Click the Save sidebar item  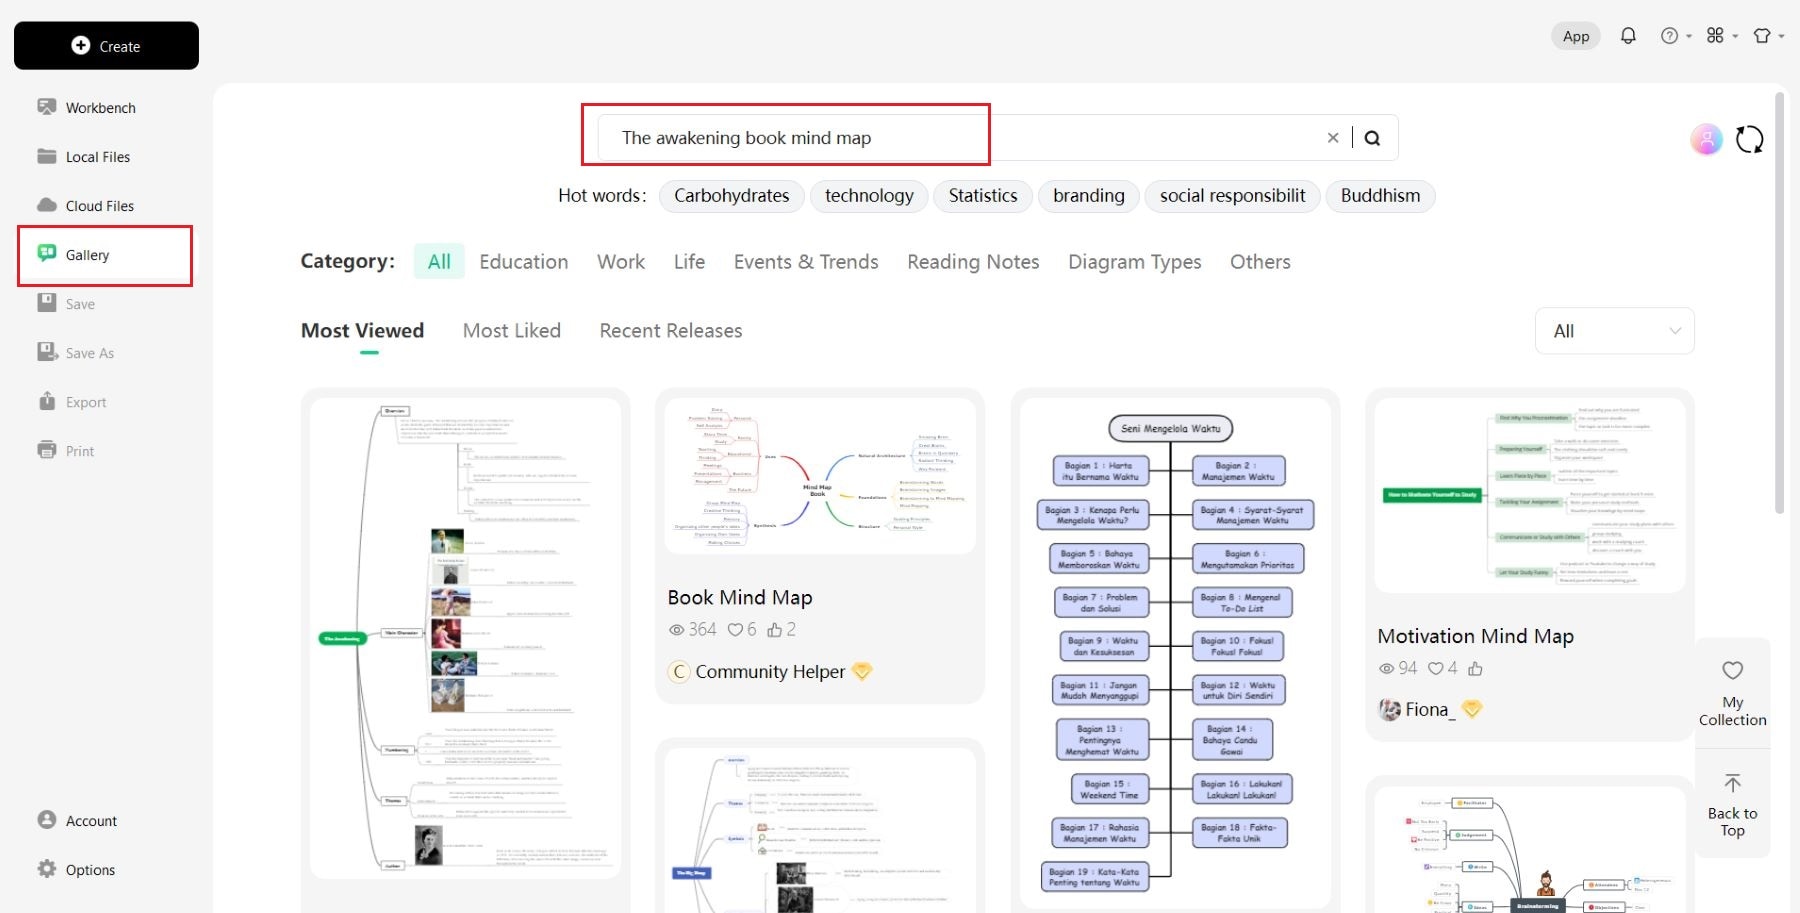point(66,303)
